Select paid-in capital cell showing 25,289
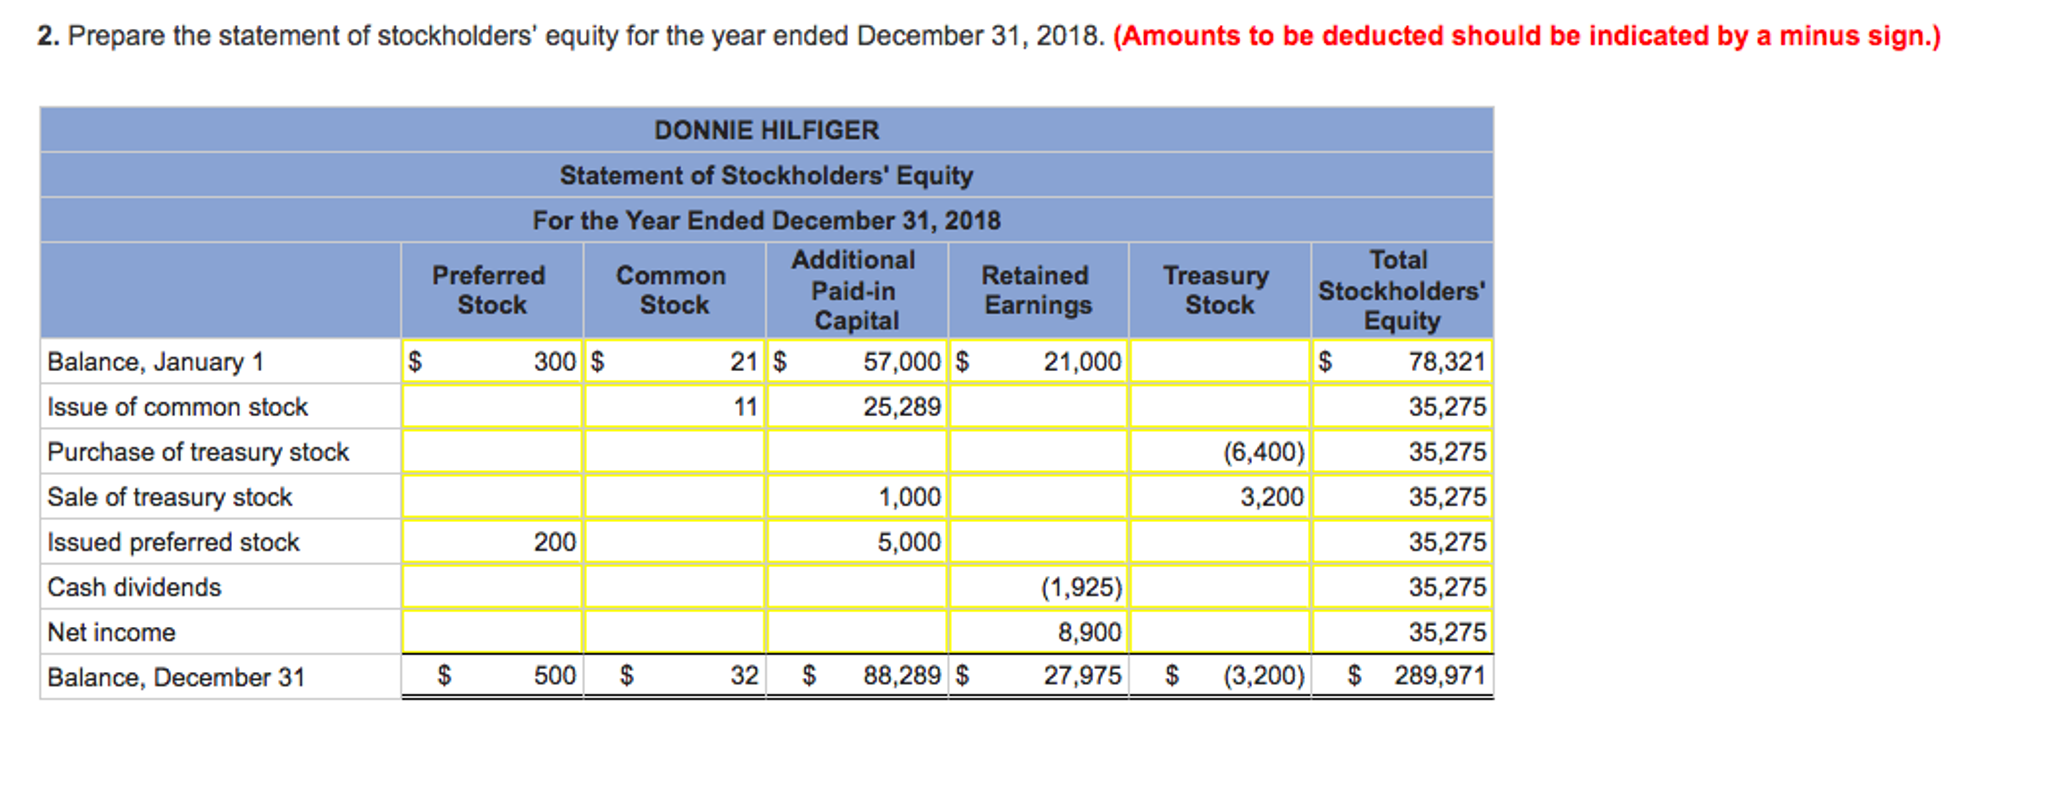 [x=857, y=407]
